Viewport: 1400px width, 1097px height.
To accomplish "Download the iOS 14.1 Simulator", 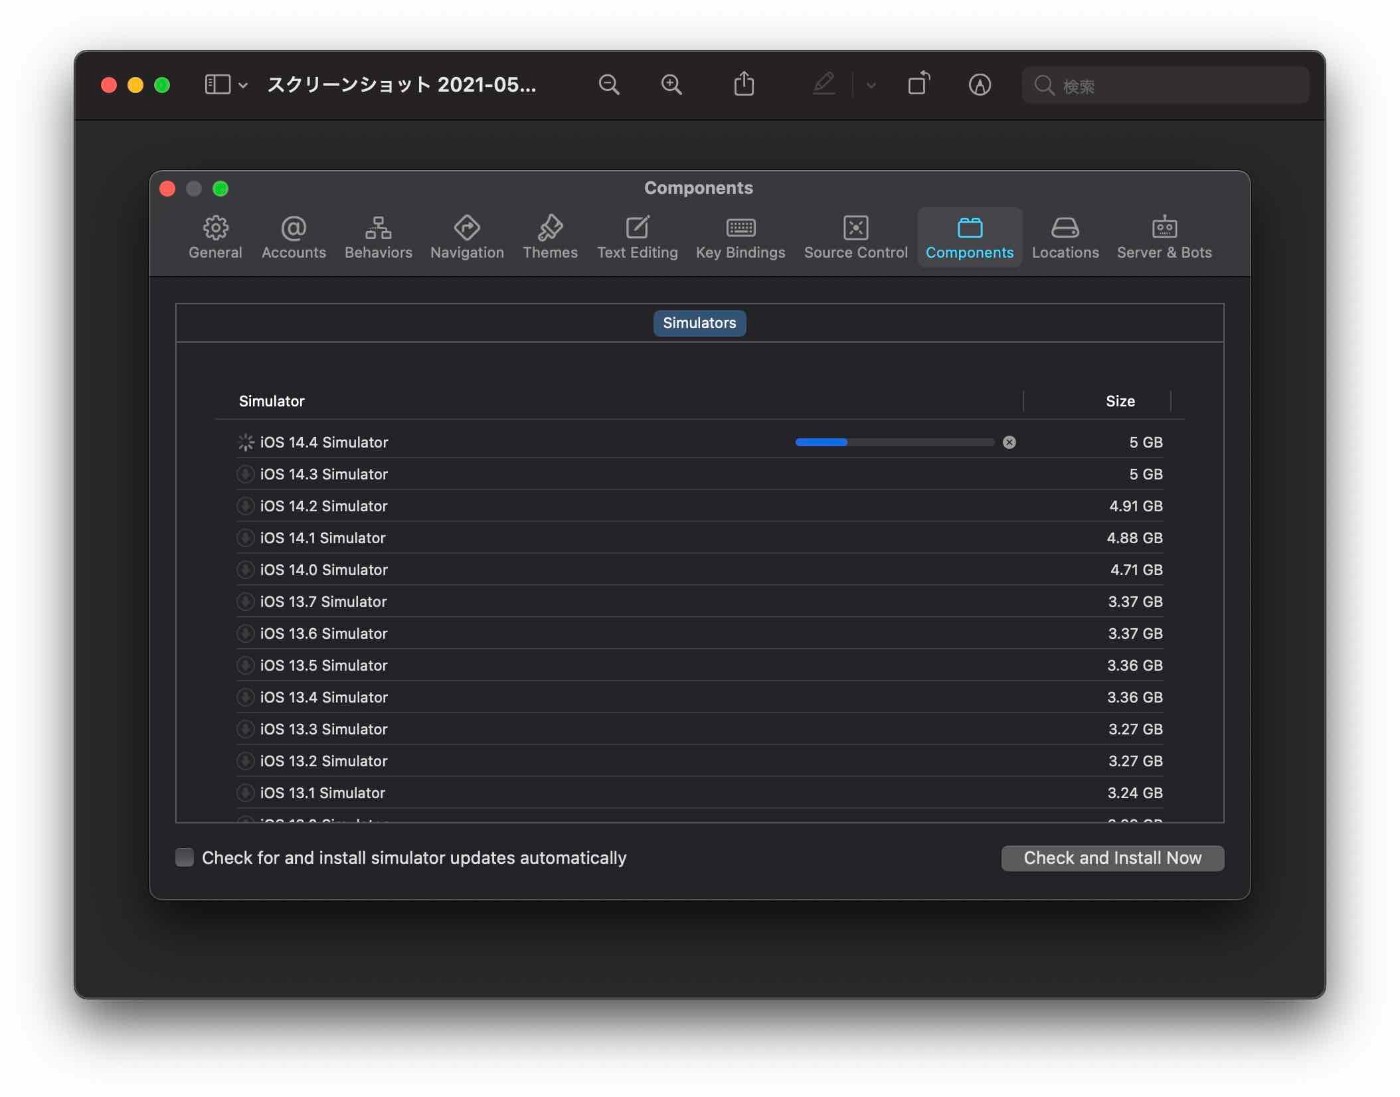I will point(245,538).
